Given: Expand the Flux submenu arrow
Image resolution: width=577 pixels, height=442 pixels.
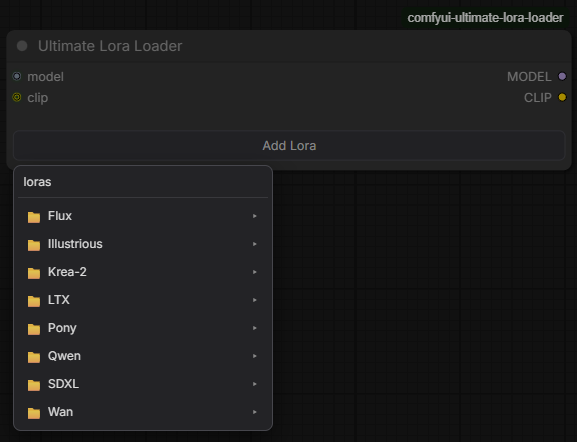Looking at the screenshot, I should 255,216.
